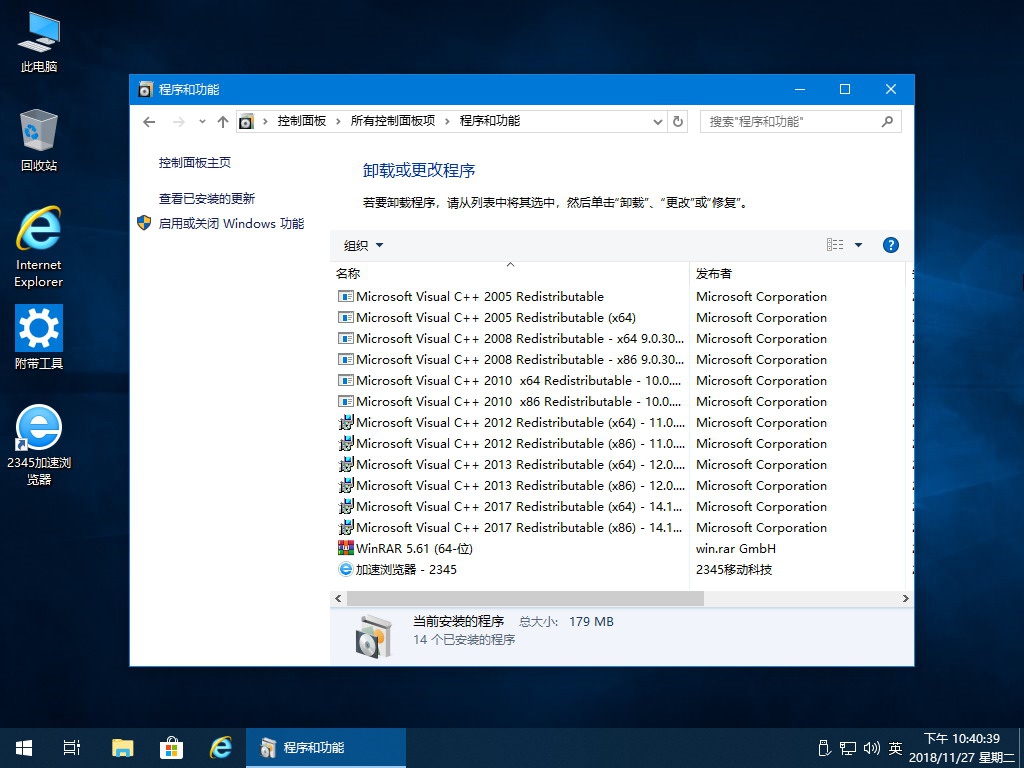The height and width of the screenshot is (768, 1024).
Task: Click the volume icon in system tray
Action: coord(871,748)
